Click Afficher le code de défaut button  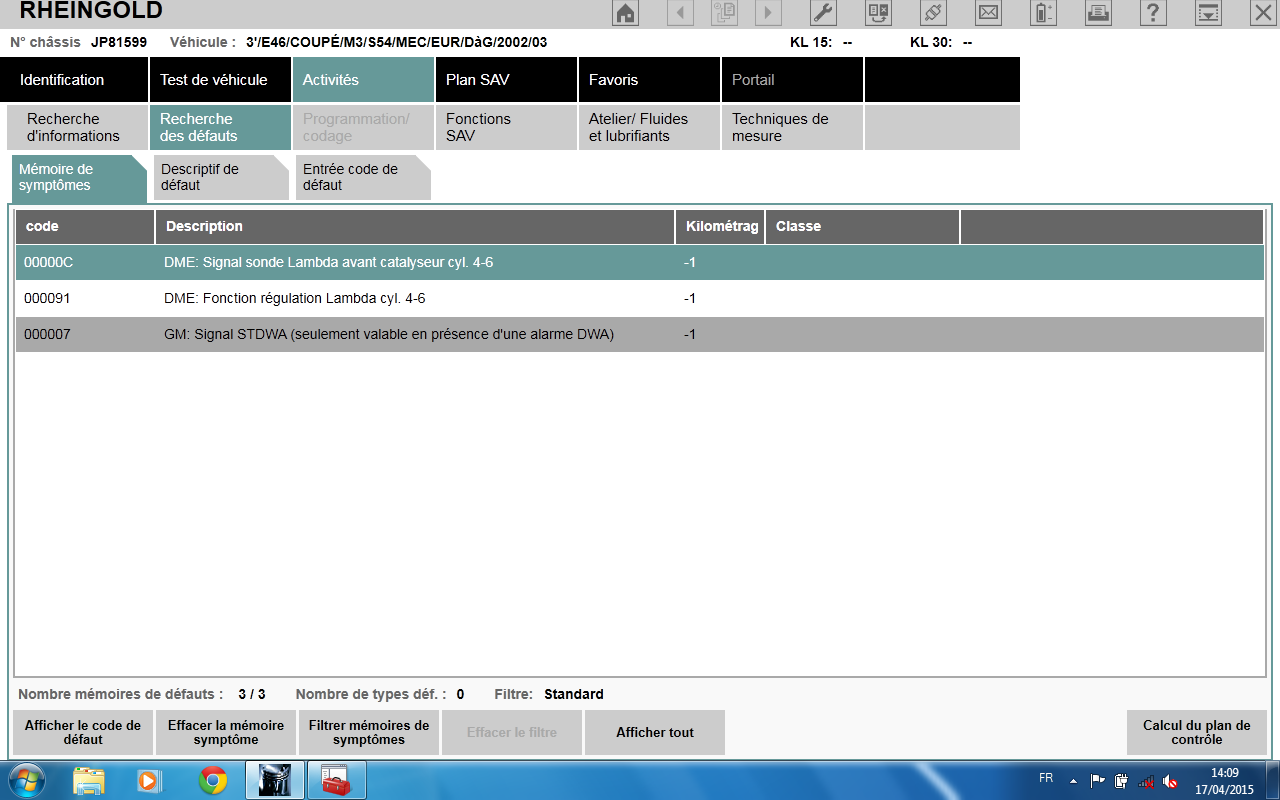pos(83,733)
